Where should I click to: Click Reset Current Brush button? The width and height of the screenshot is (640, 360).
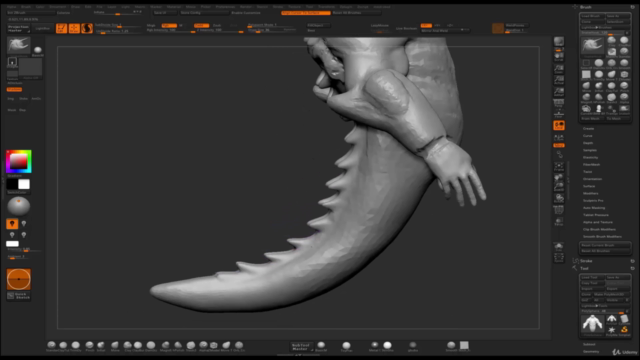[605, 245]
